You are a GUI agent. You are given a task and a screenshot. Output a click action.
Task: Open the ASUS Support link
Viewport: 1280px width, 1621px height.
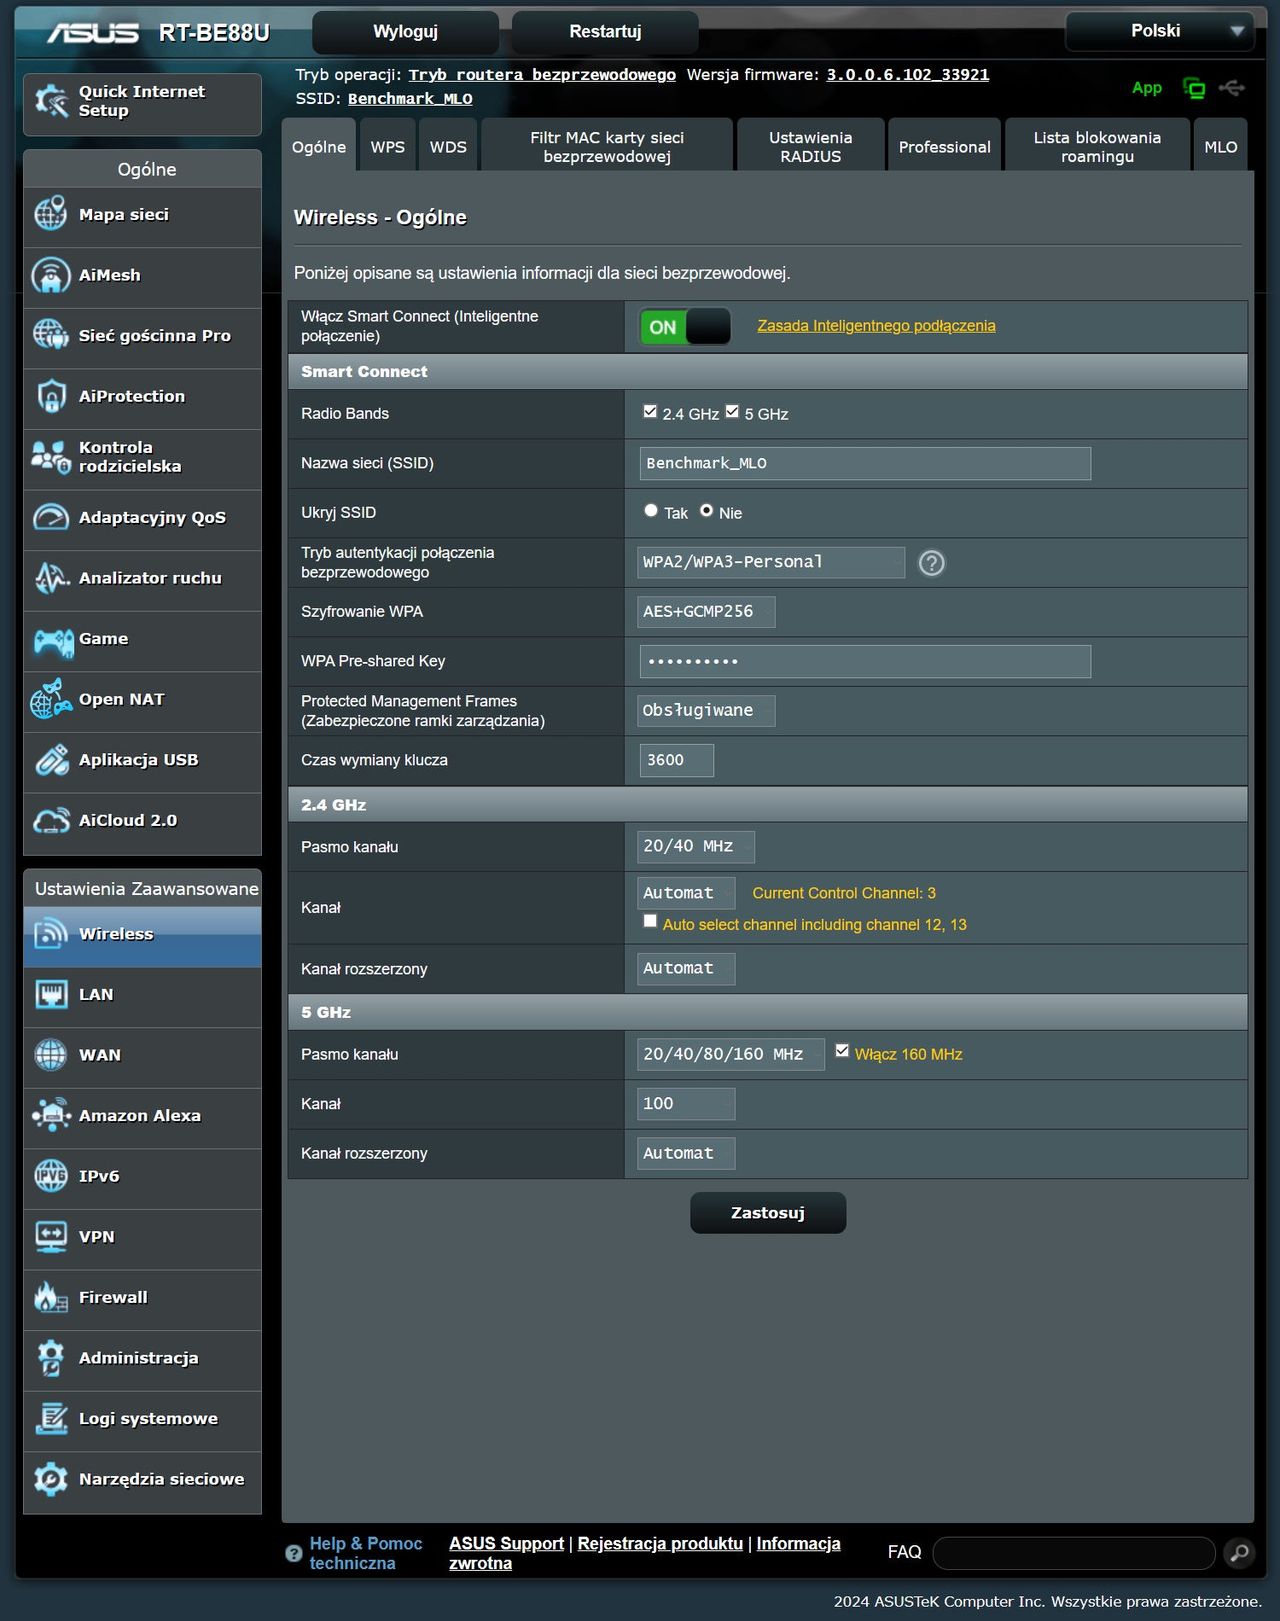[506, 1544]
